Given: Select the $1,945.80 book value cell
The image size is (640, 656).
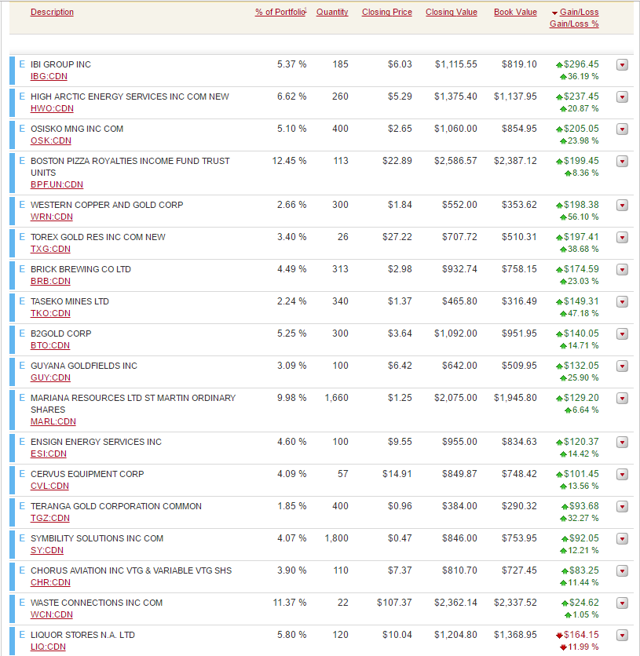Looking at the screenshot, I should 515,398.
